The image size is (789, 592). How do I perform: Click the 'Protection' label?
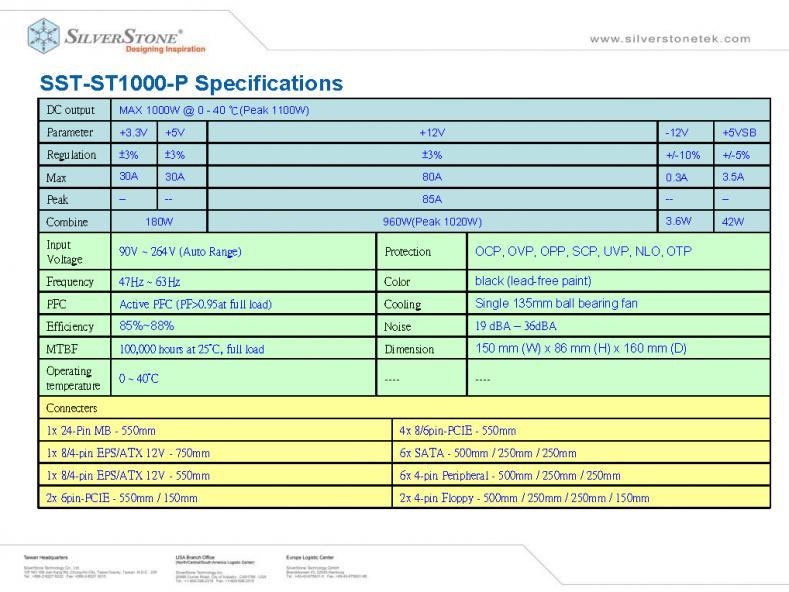point(408,252)
